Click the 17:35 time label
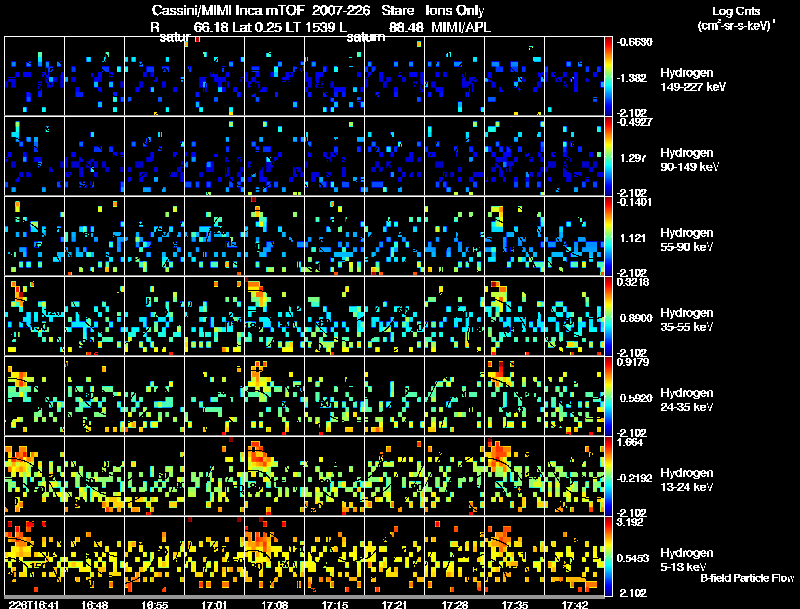 tap(515, 604)
